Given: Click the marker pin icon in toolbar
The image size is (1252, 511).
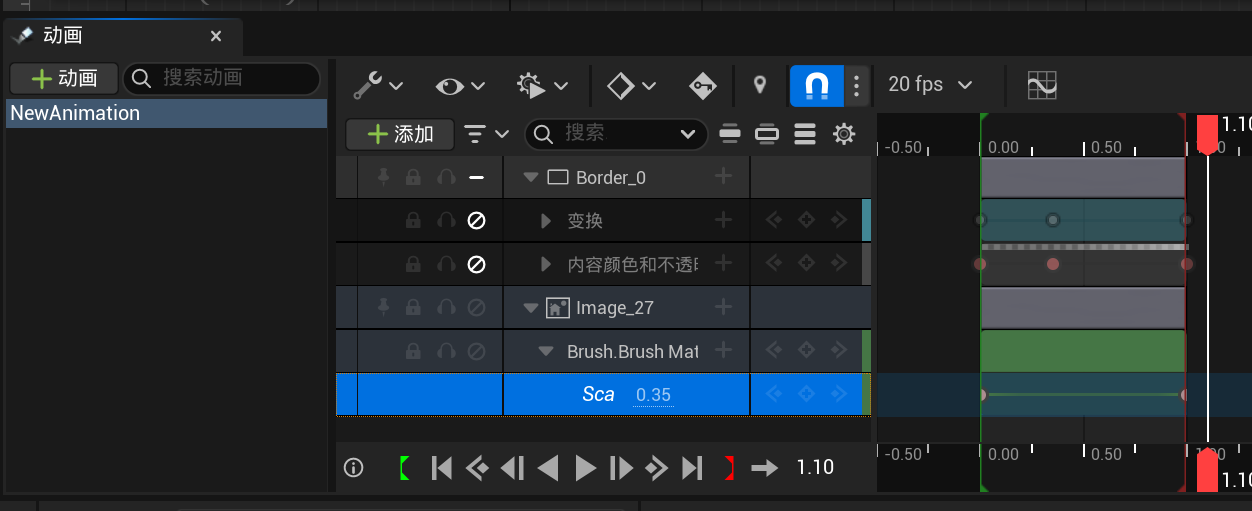Looking at the screenshot, I should 760,86.
